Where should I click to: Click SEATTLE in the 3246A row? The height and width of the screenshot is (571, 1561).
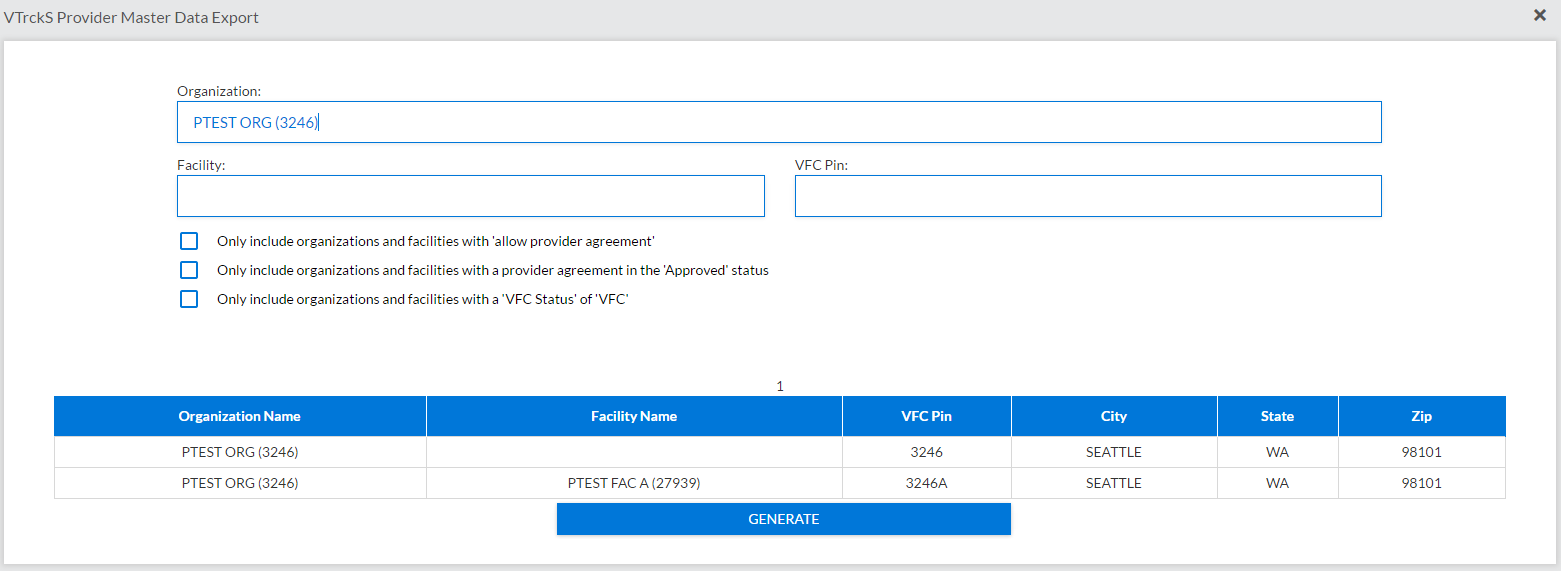pos(1114,483)
